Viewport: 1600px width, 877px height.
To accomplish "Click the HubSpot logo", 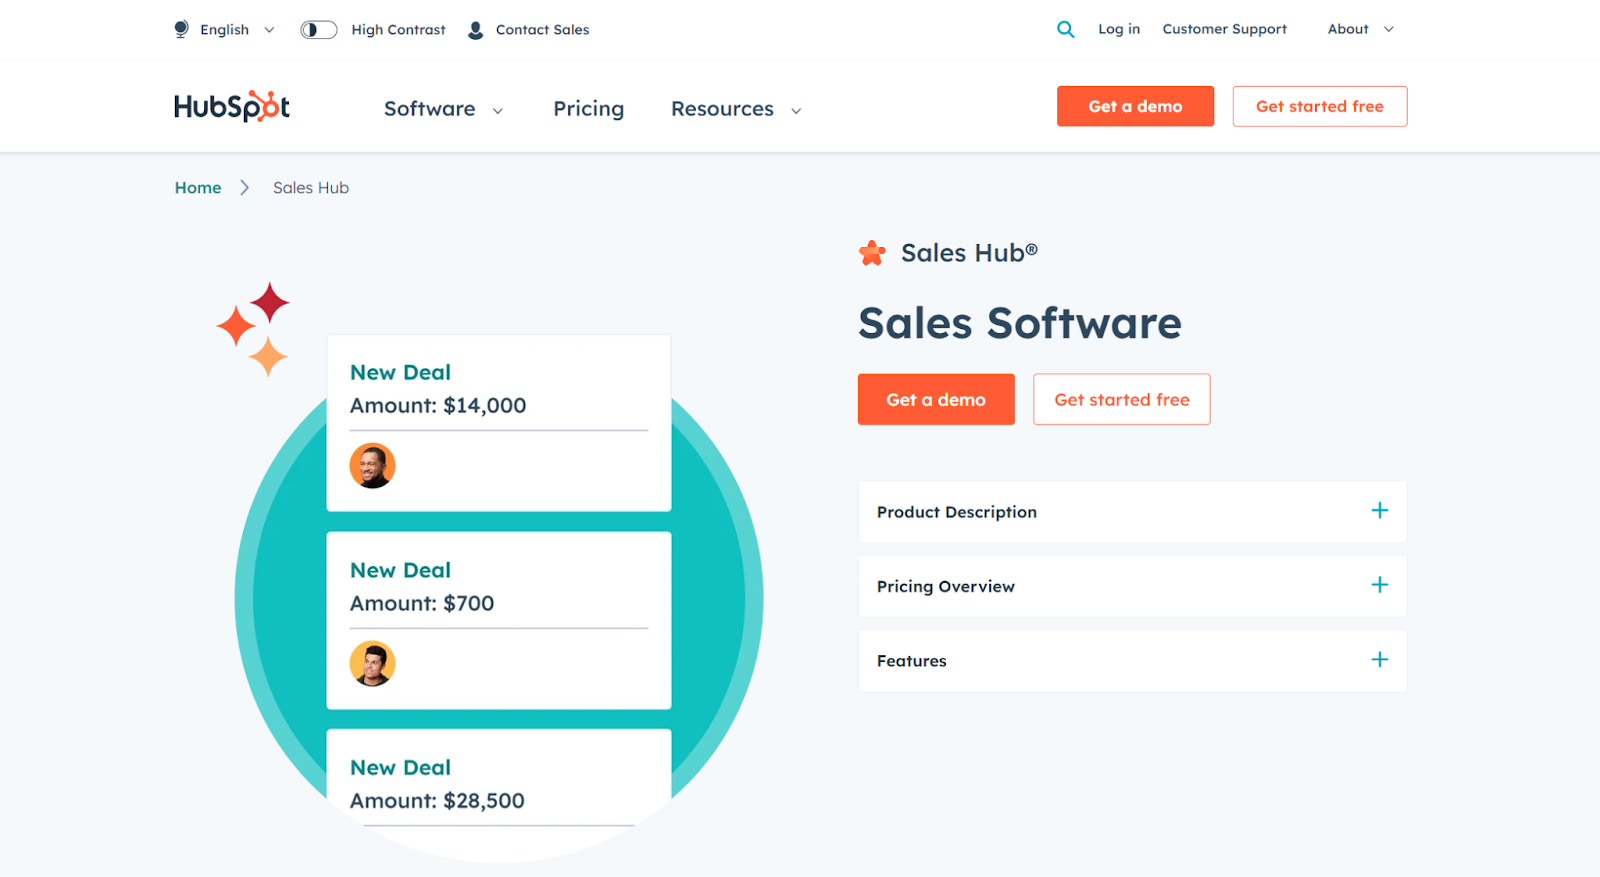I will [232, 106].
